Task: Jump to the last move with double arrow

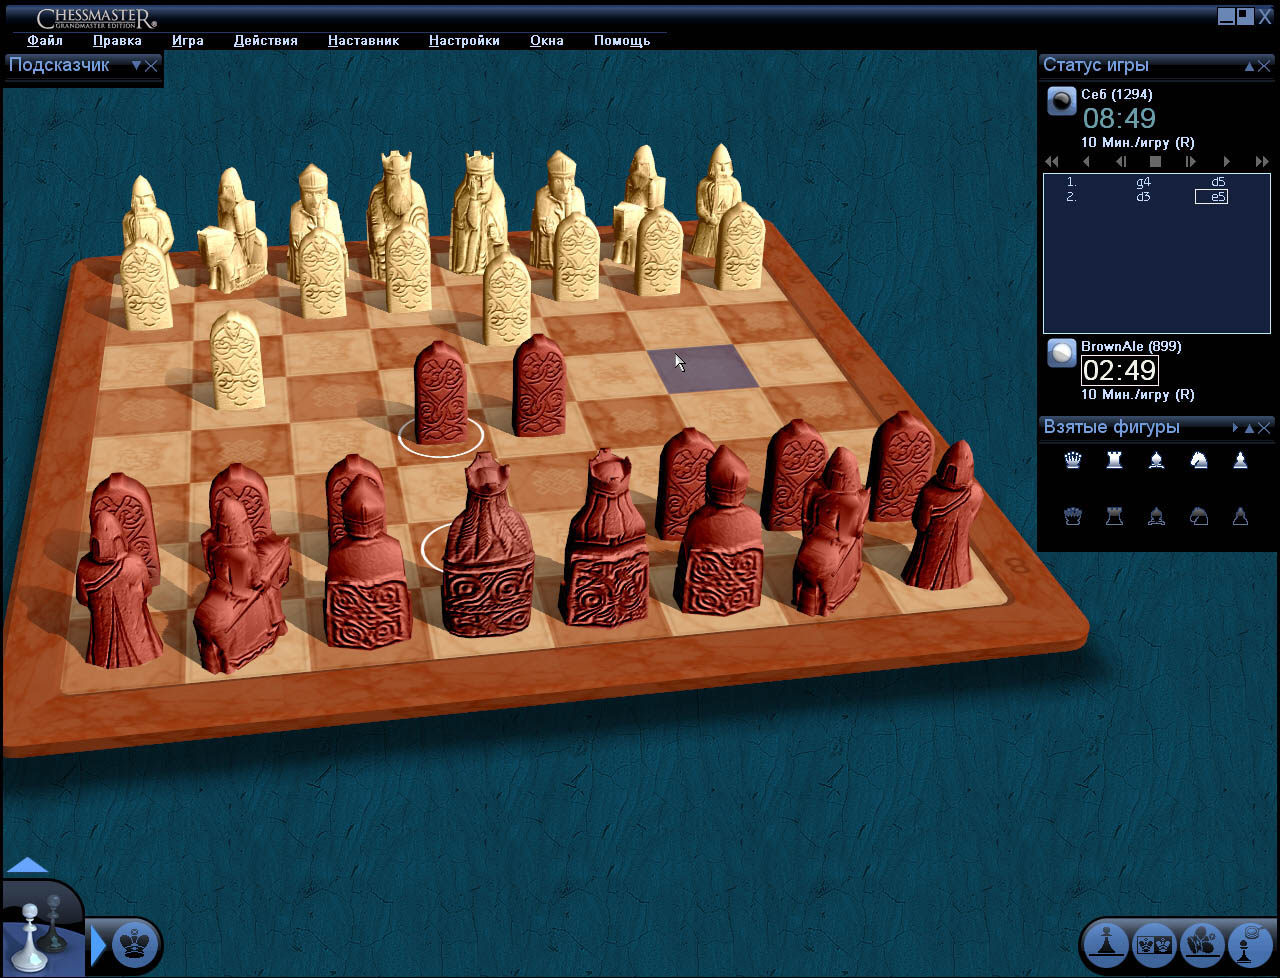Action: coord(1261,161)
